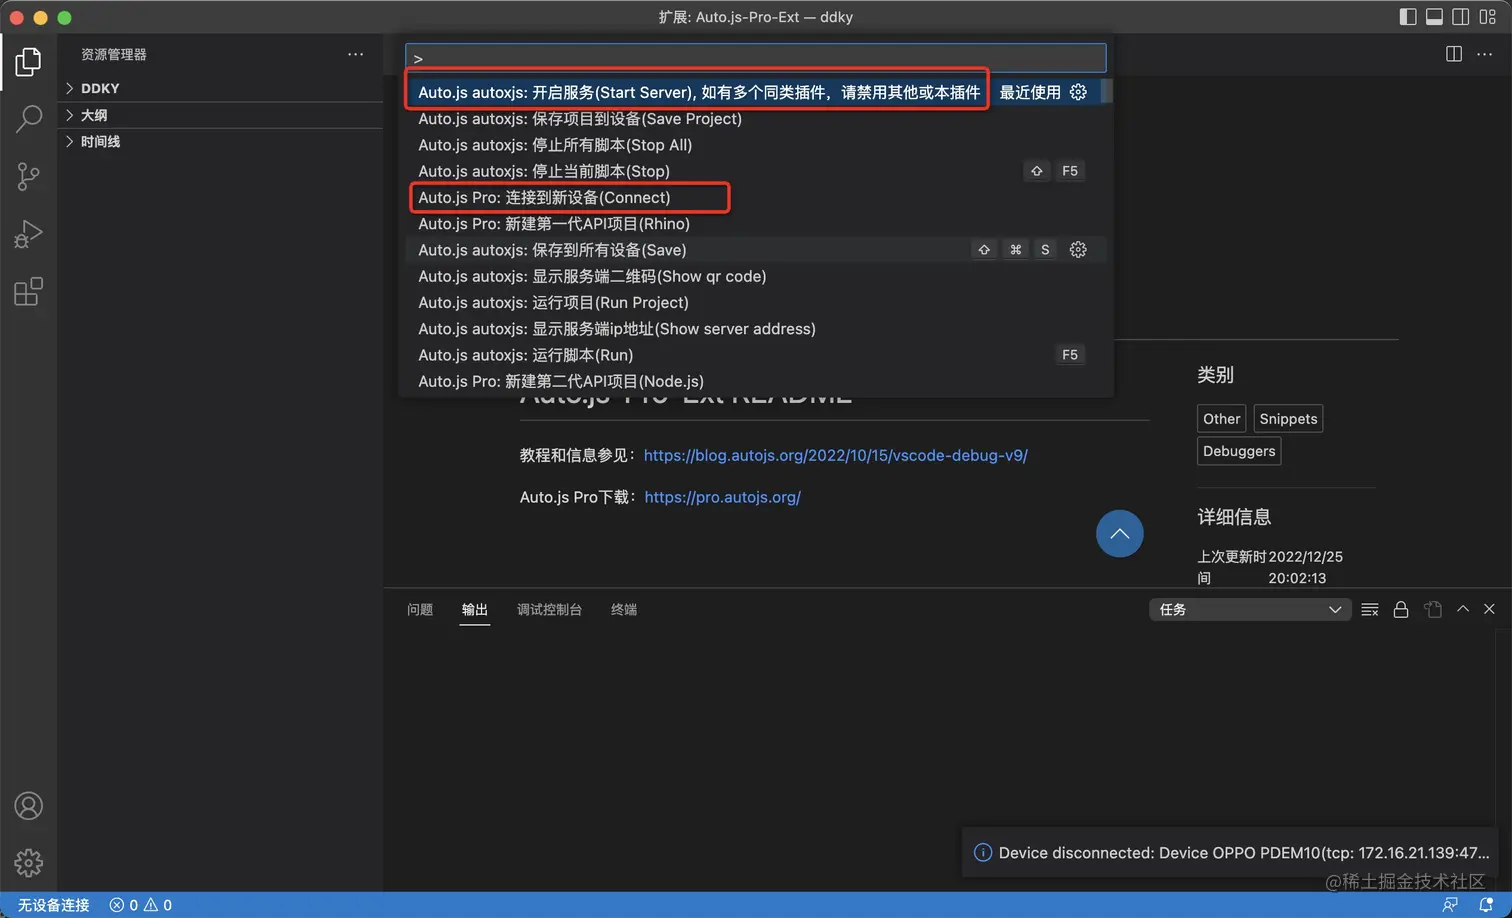1512x918 pixels.
Task: Open the Source Control view
Action: 28,177
